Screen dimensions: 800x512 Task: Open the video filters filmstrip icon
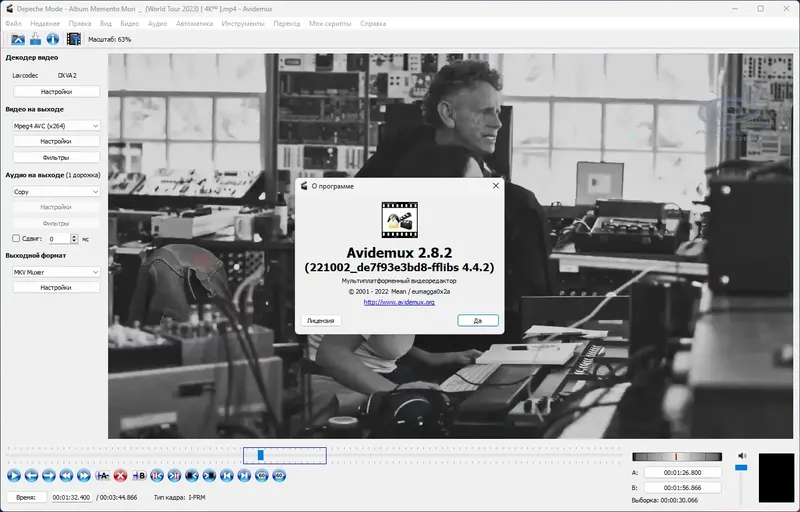73,39
